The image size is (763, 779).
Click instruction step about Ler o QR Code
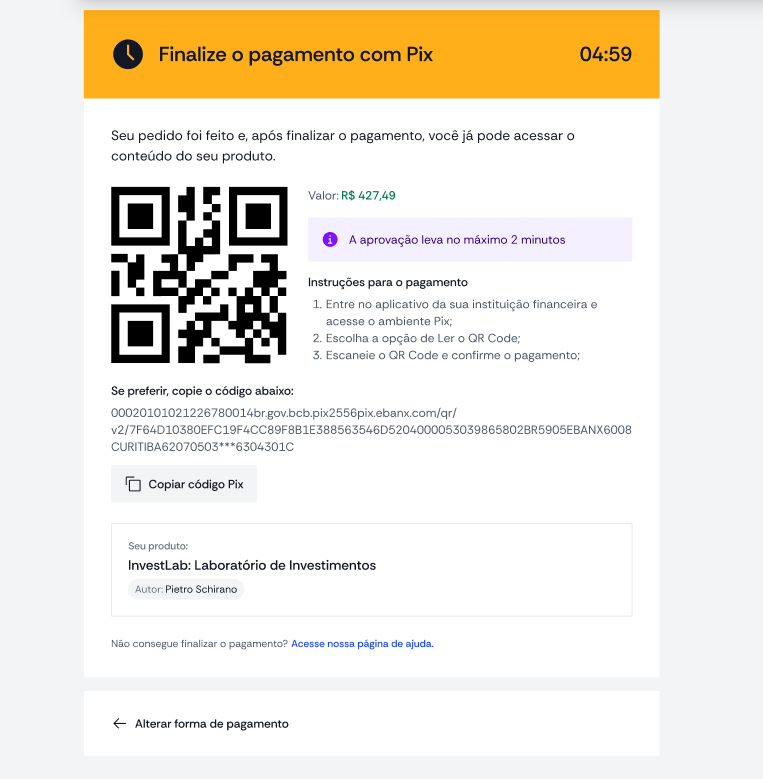pyautogui.click(x=423, y=338)
